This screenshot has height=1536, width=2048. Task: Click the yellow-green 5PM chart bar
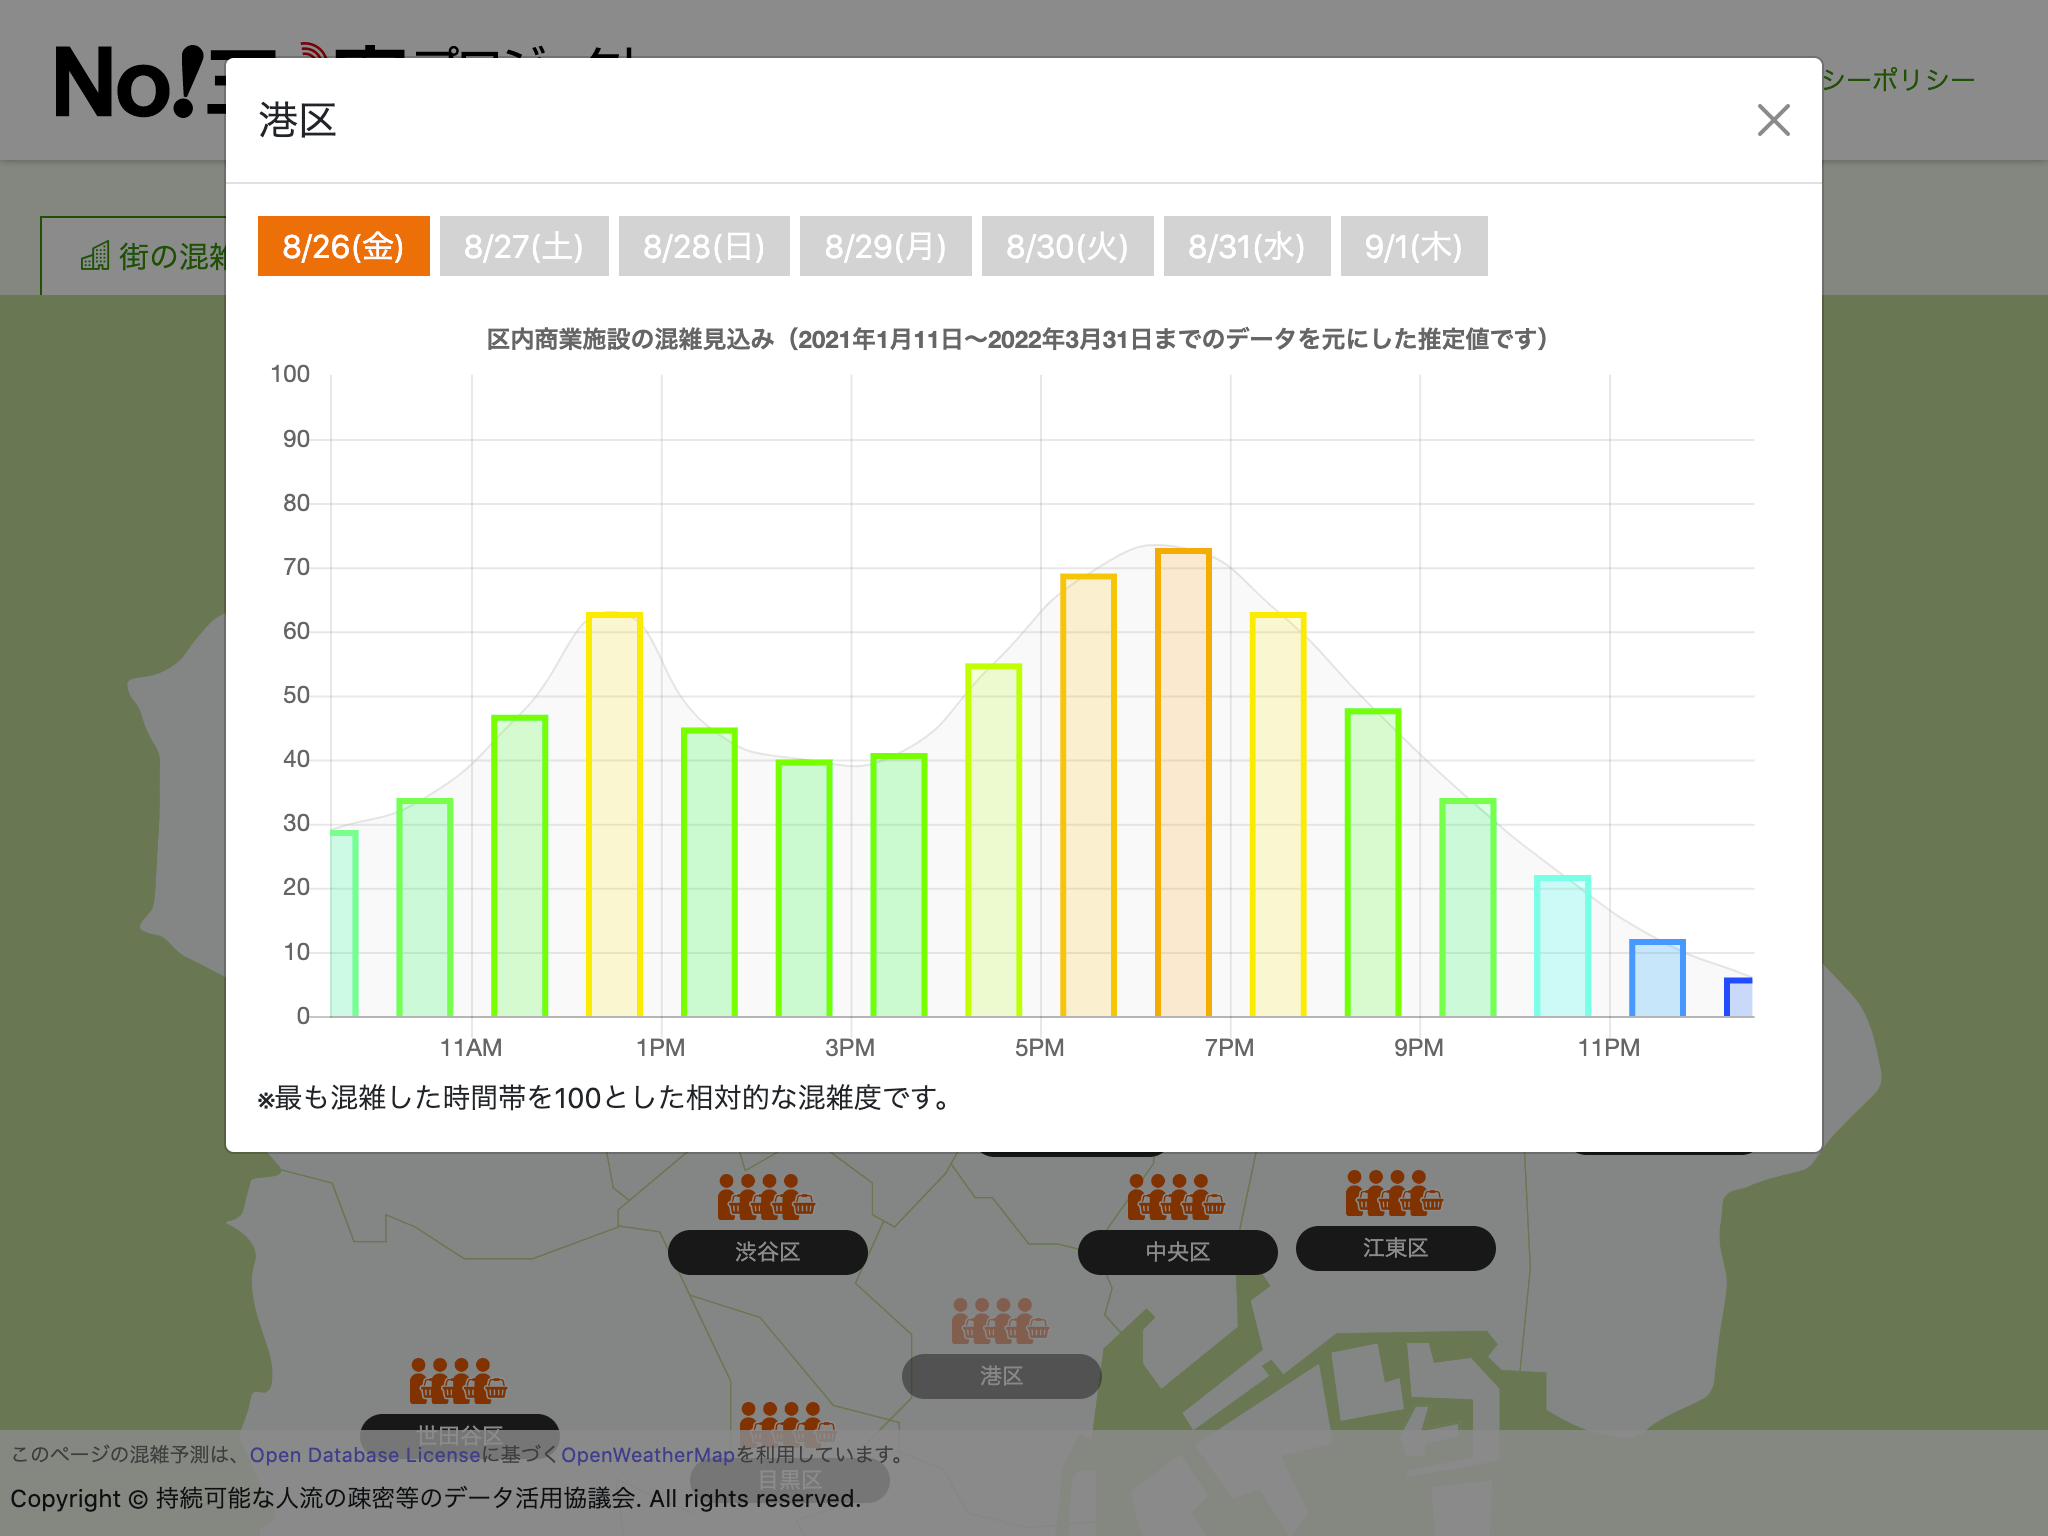tap(994, 841)
